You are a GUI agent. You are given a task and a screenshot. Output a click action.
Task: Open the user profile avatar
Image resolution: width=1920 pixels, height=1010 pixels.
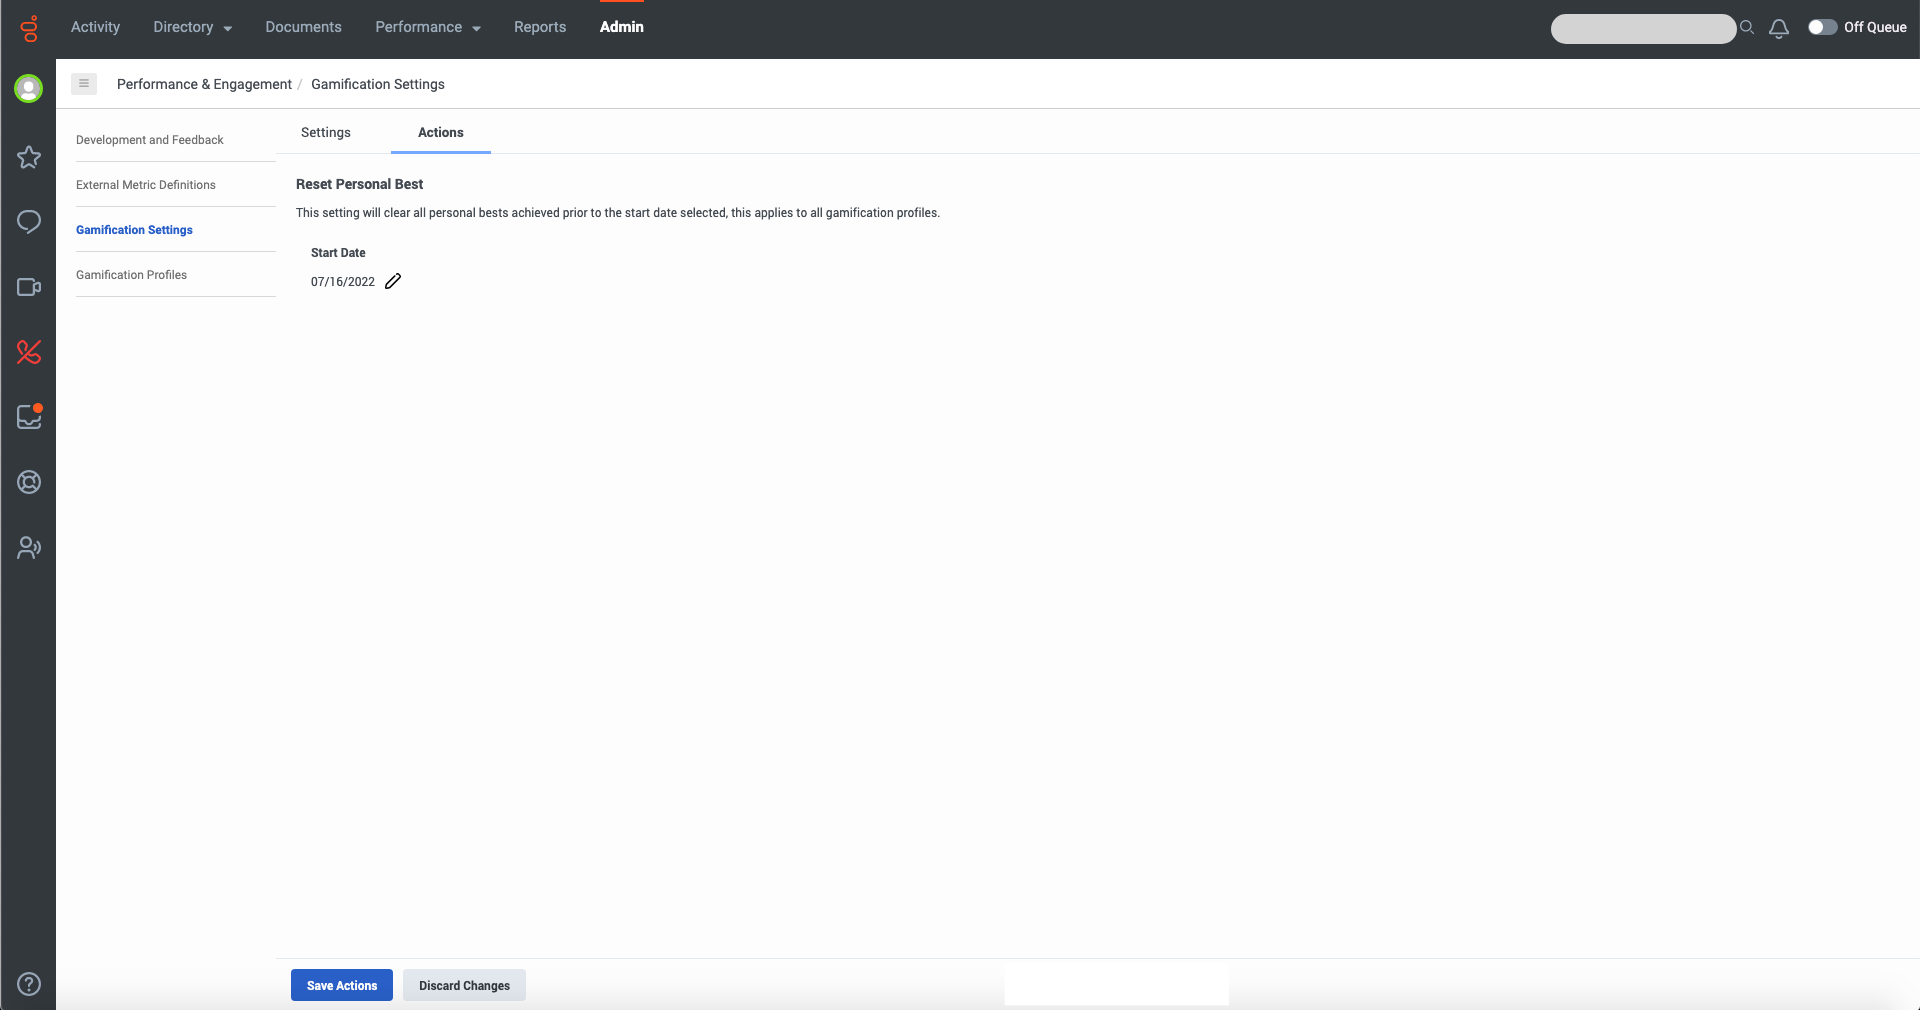[x=29, y=89]
